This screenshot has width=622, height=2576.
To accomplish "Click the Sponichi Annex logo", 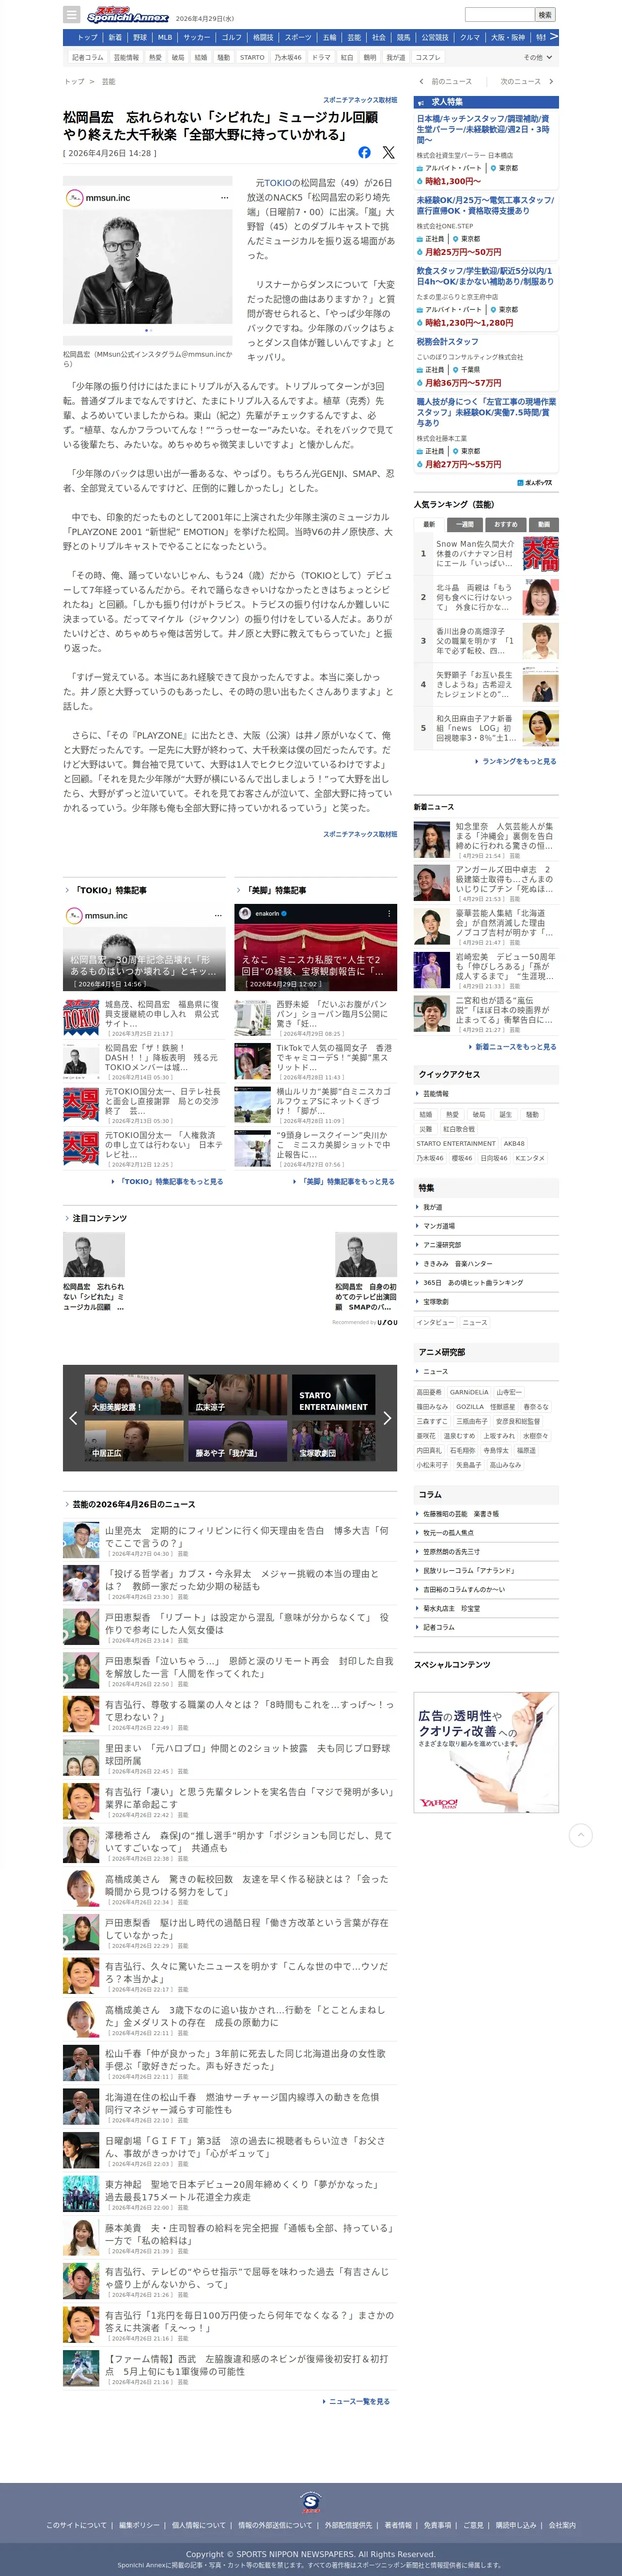I will click(128, 15).
